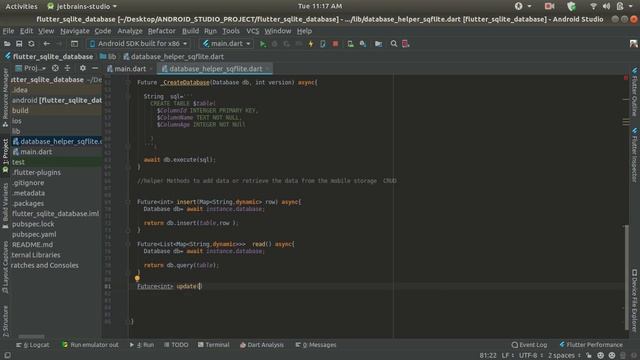The image size is (640, 360).
Task: Click the Device File project structure folder icon
Action: [378, 44]
